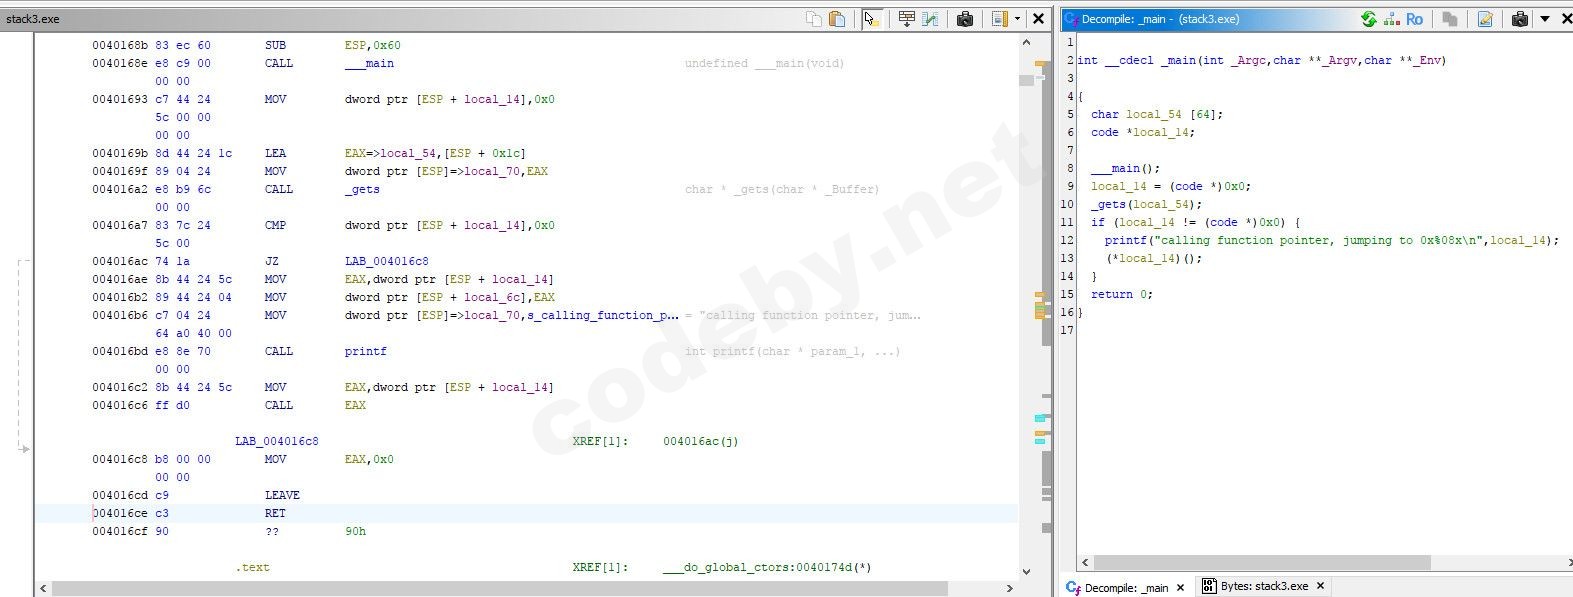Click the listing vertical scrollbar down arrow
Image resolution: width=1573 pixels, height=597 pixels.
click(1027, 572)
